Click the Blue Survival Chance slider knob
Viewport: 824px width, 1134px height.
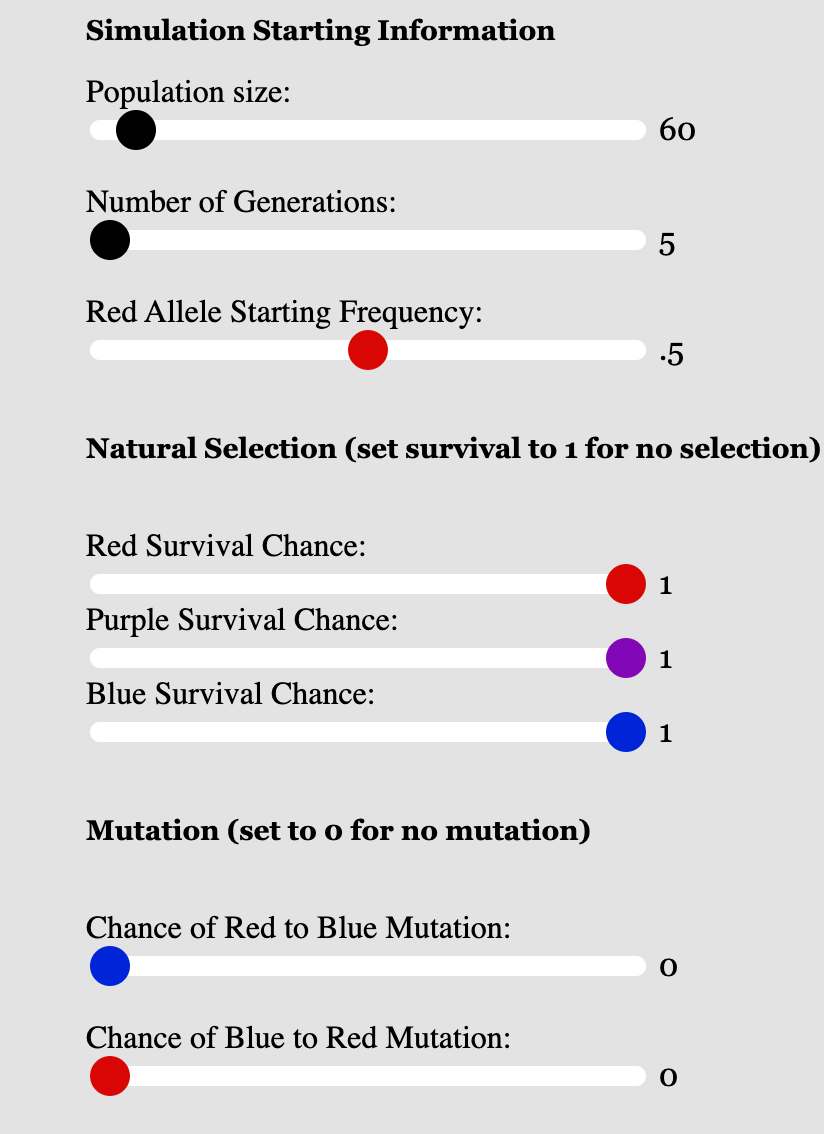point(626,732)
